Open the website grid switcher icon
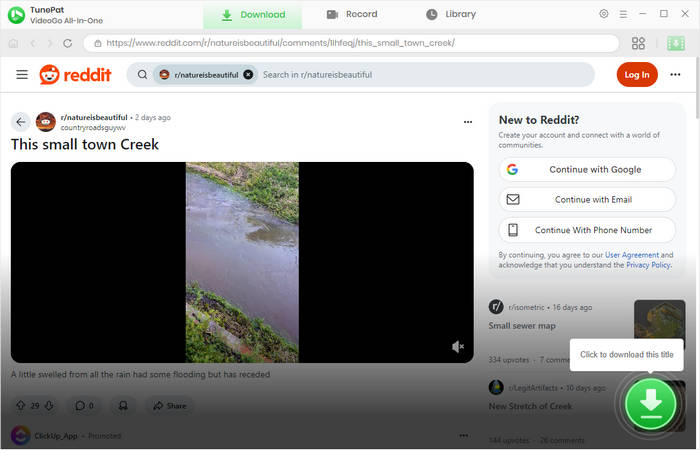The height and width of the screenshot is (450, 700). (638, 43)
